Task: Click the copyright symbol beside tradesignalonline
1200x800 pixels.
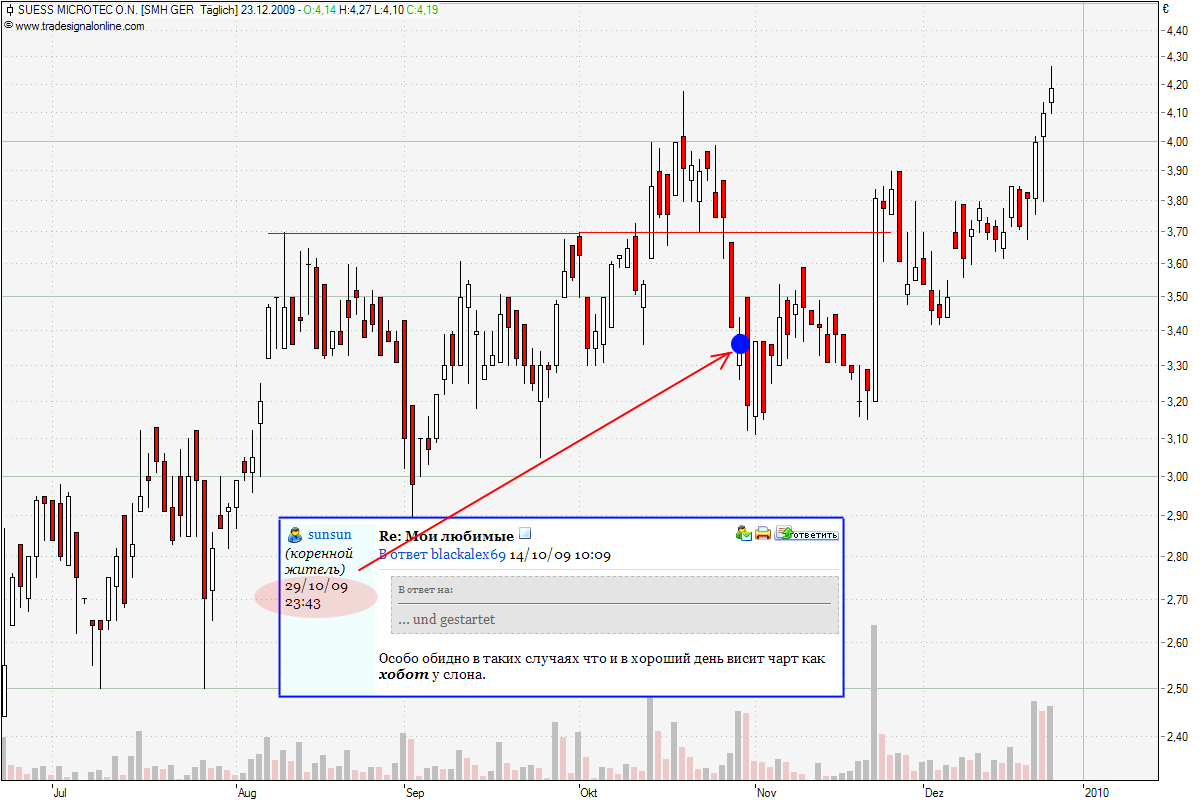Action: pos(8,26)
